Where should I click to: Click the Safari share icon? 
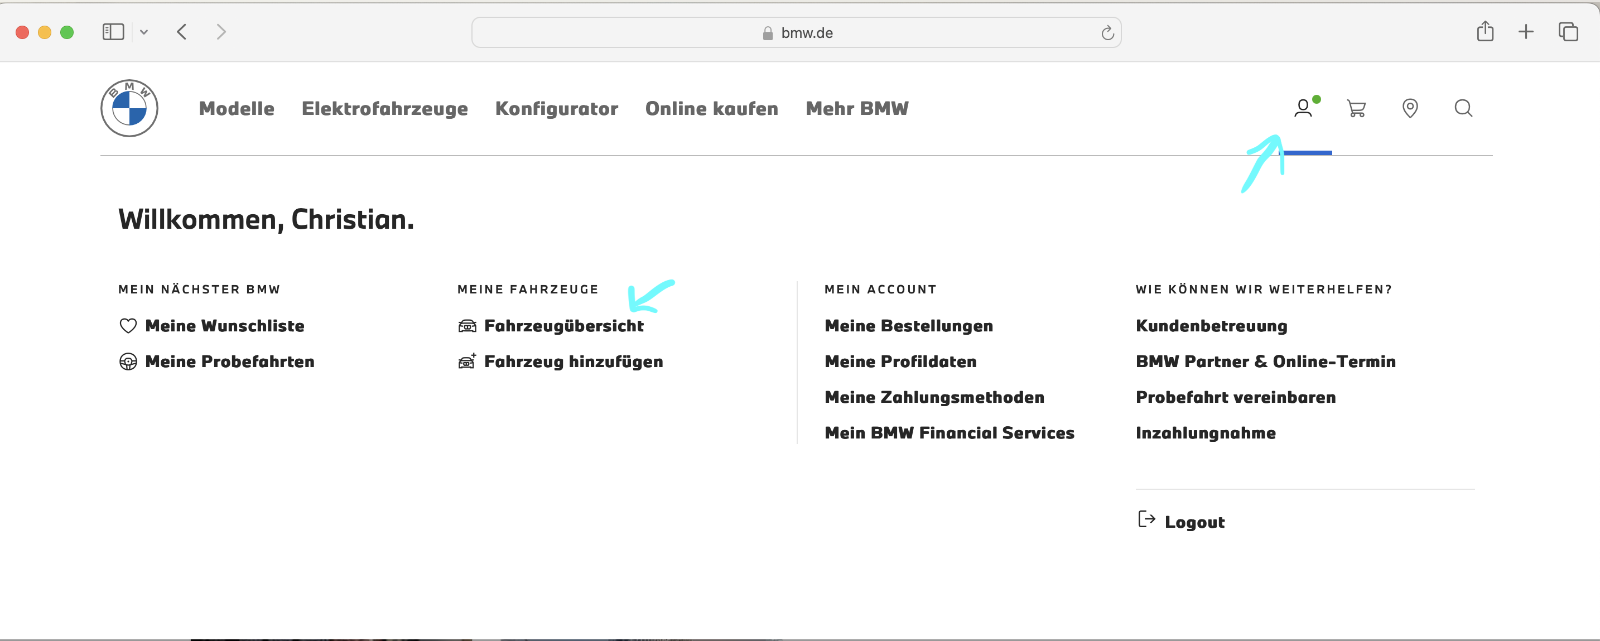[1484, 31]
